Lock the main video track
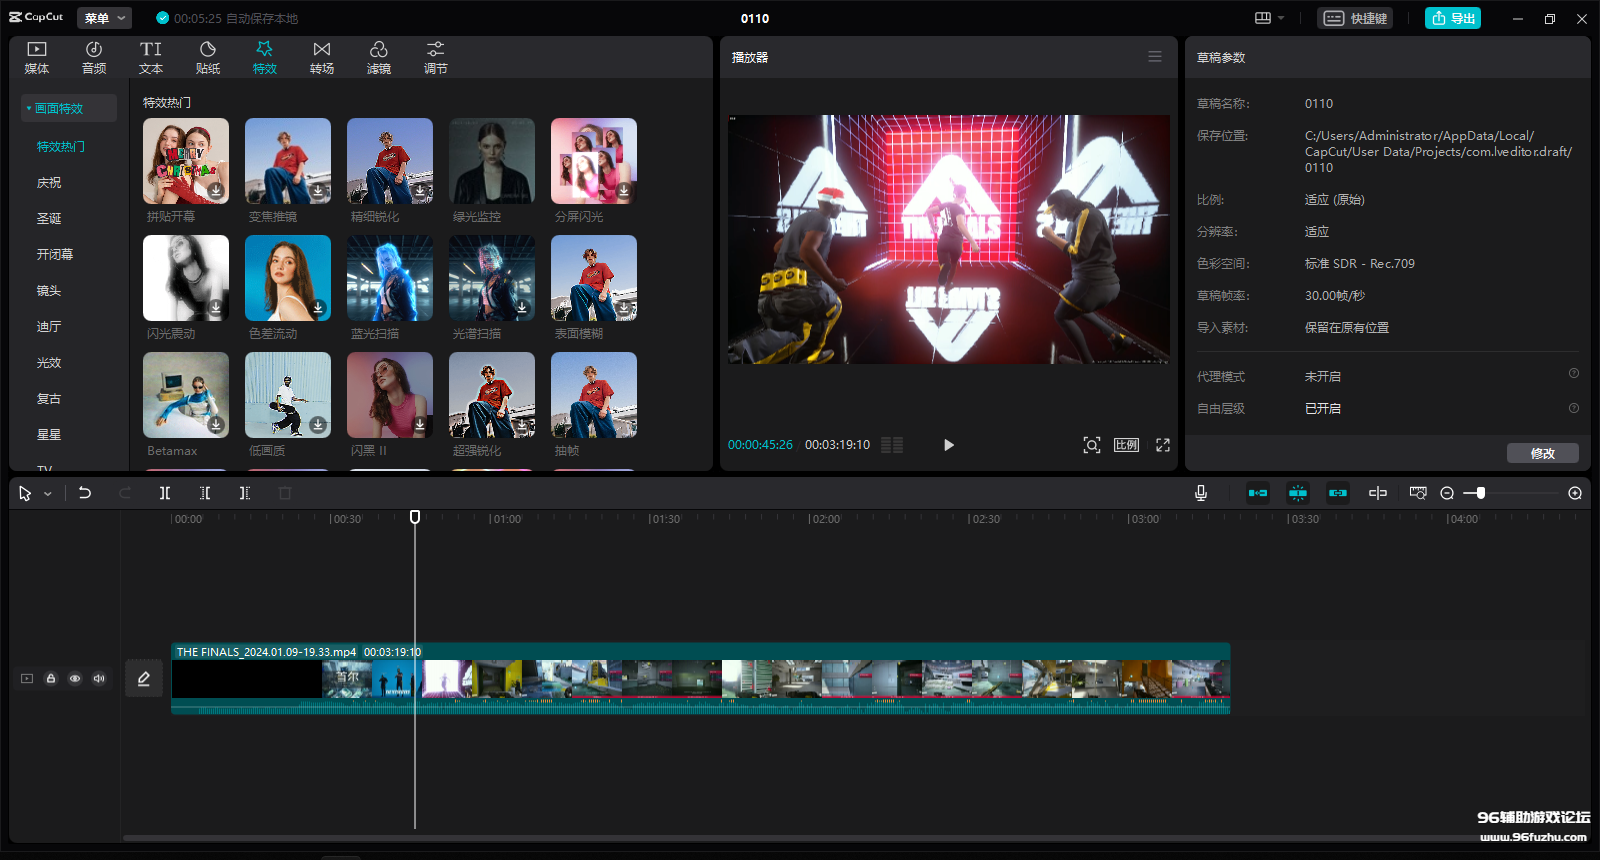This screenshot has width=1600, height=860. pyautogui.click(x=51, y=679)
